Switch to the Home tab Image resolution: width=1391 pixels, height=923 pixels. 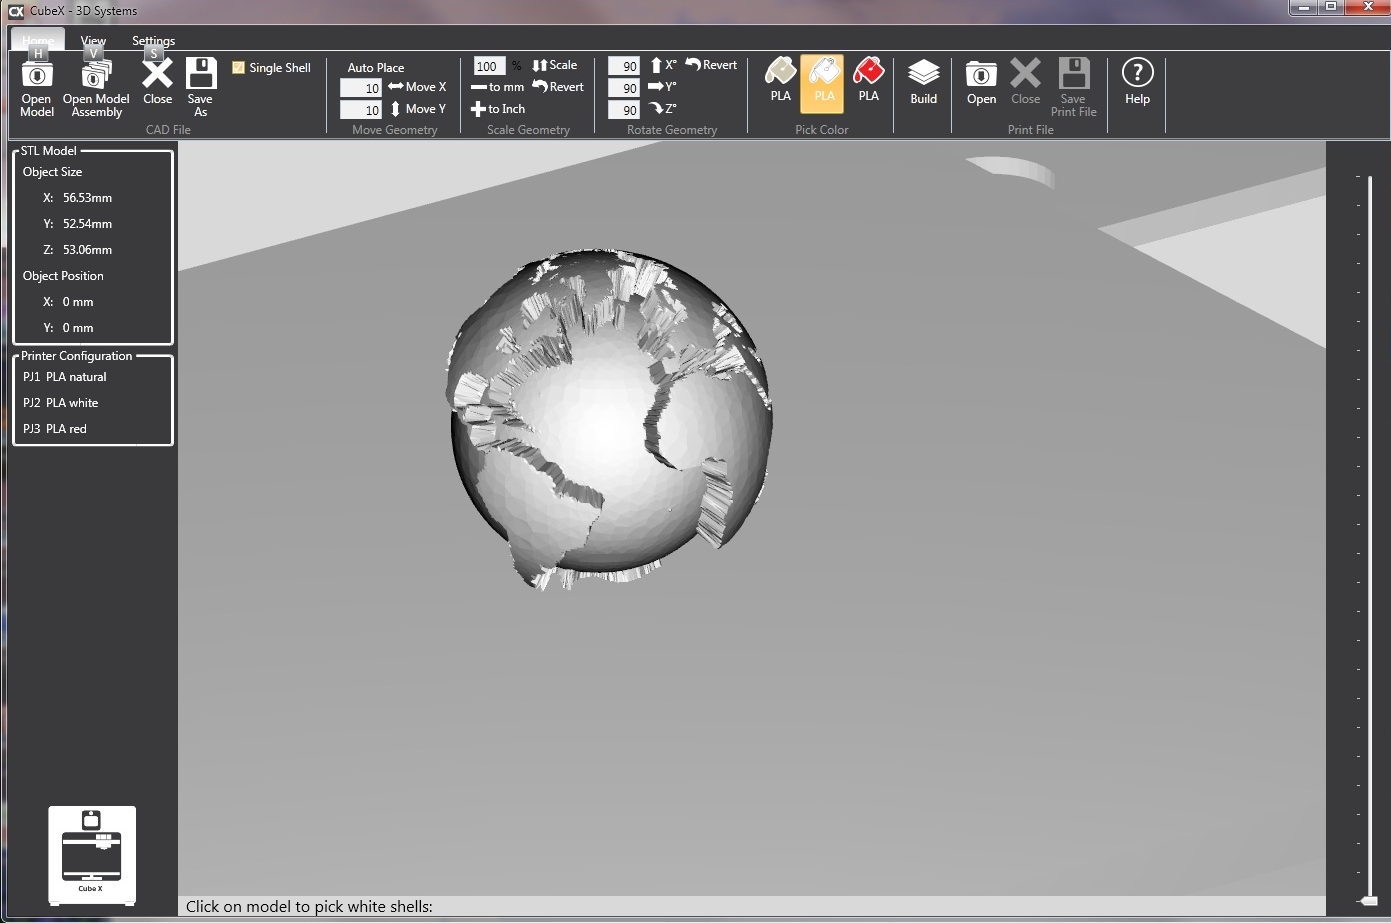click(x=38, y=40)
